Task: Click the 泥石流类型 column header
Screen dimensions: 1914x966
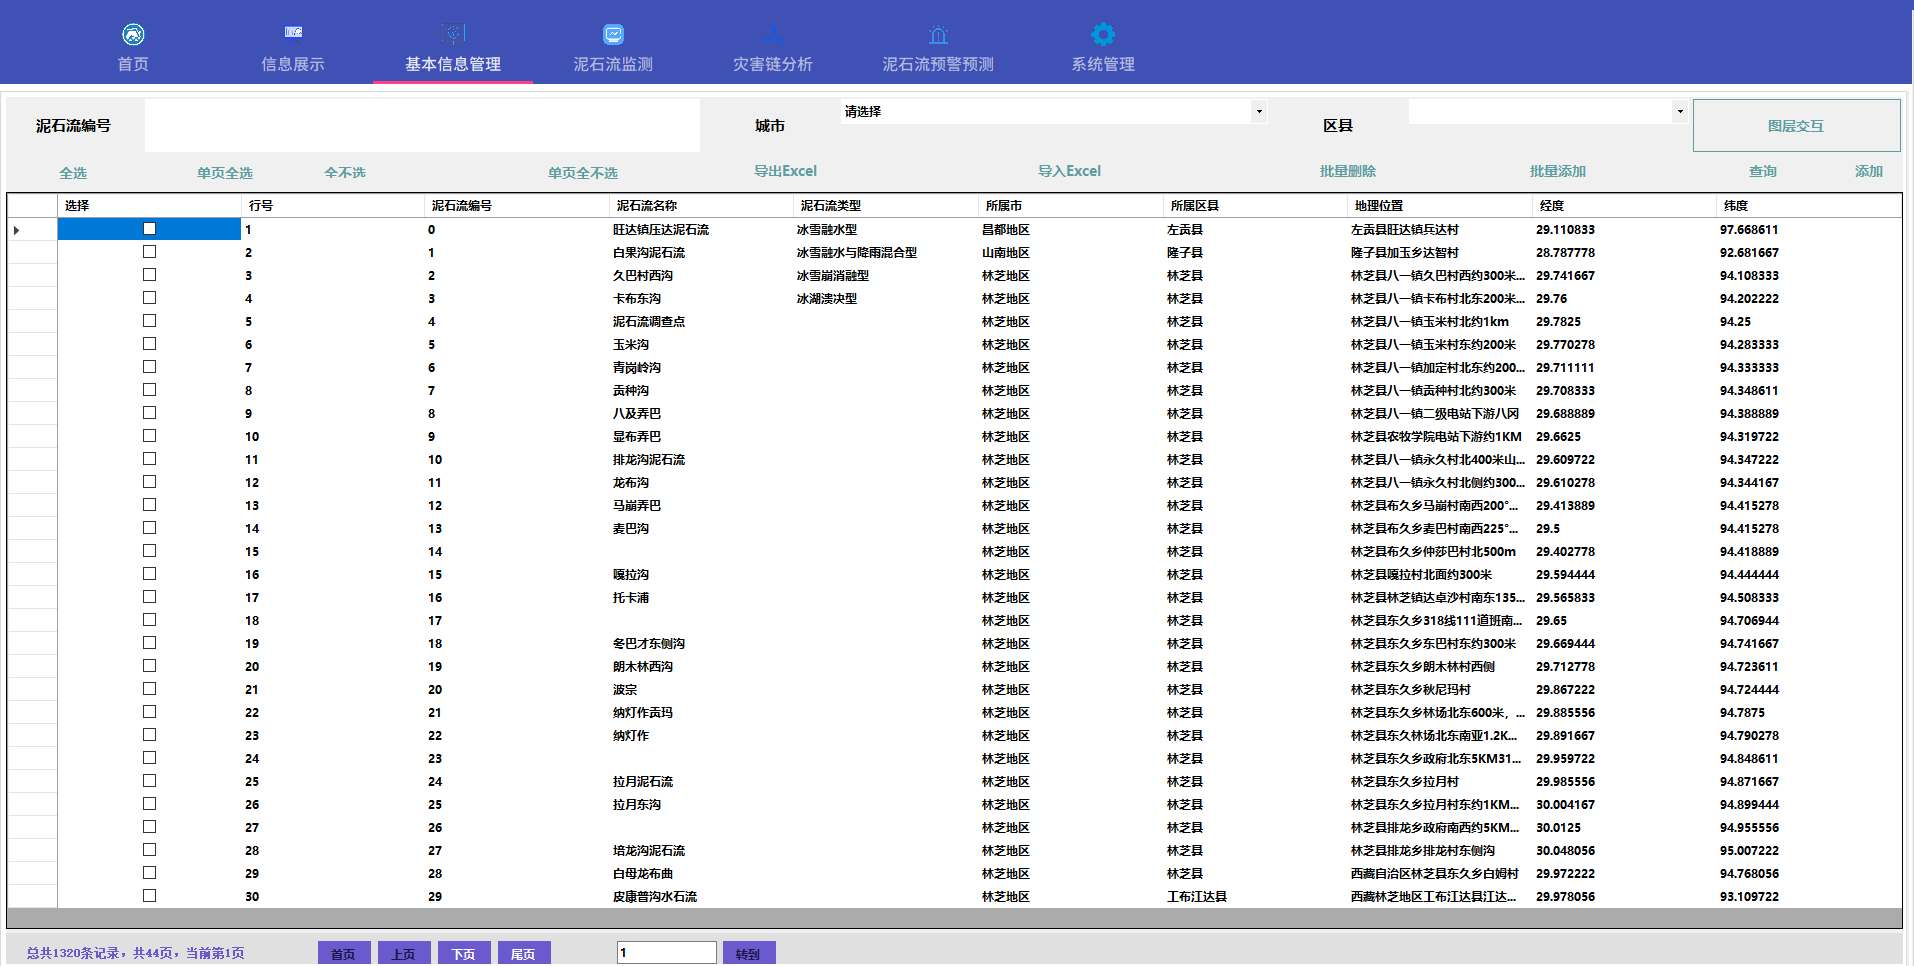Action: [886, 205]
